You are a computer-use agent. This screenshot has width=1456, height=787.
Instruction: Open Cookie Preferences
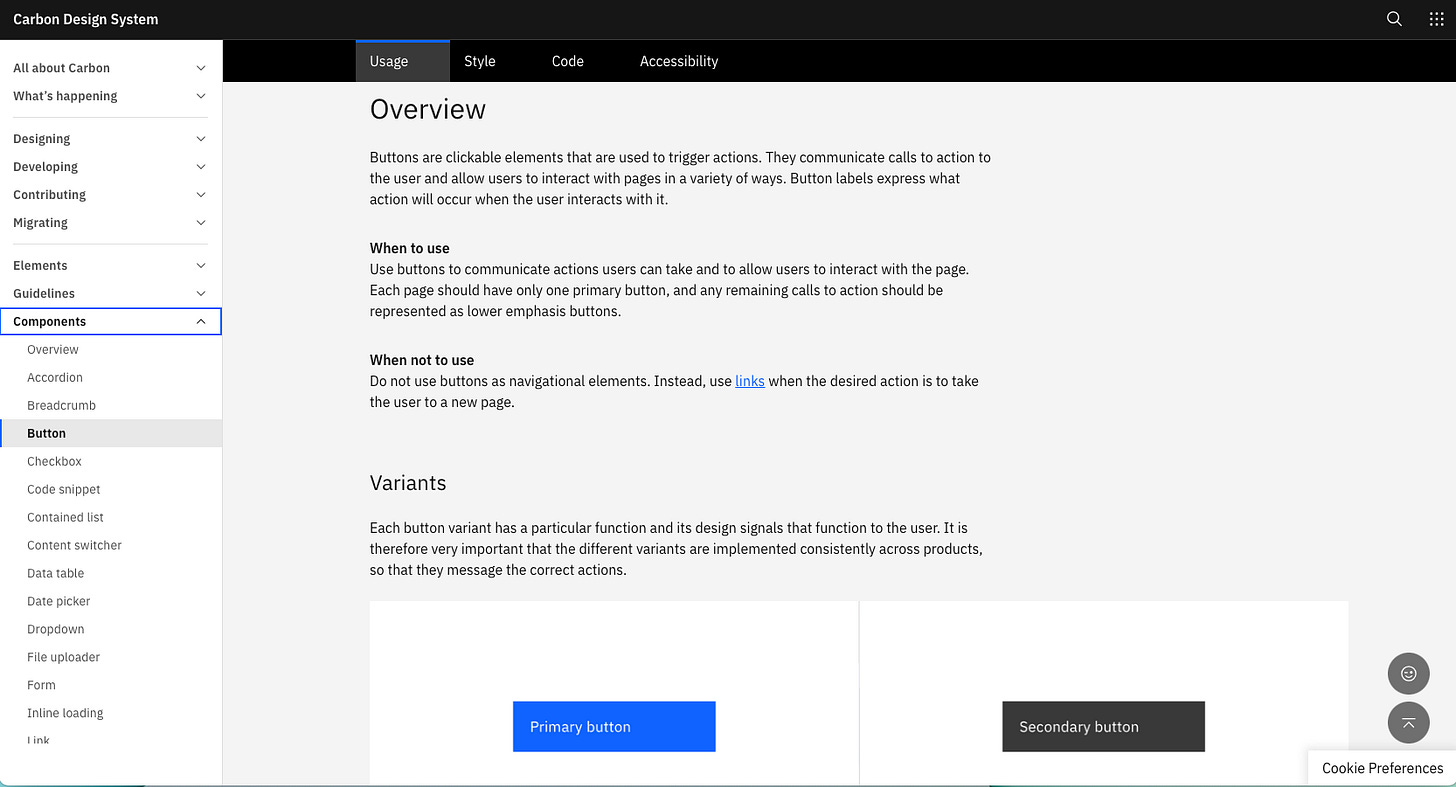coord(1382,768)
